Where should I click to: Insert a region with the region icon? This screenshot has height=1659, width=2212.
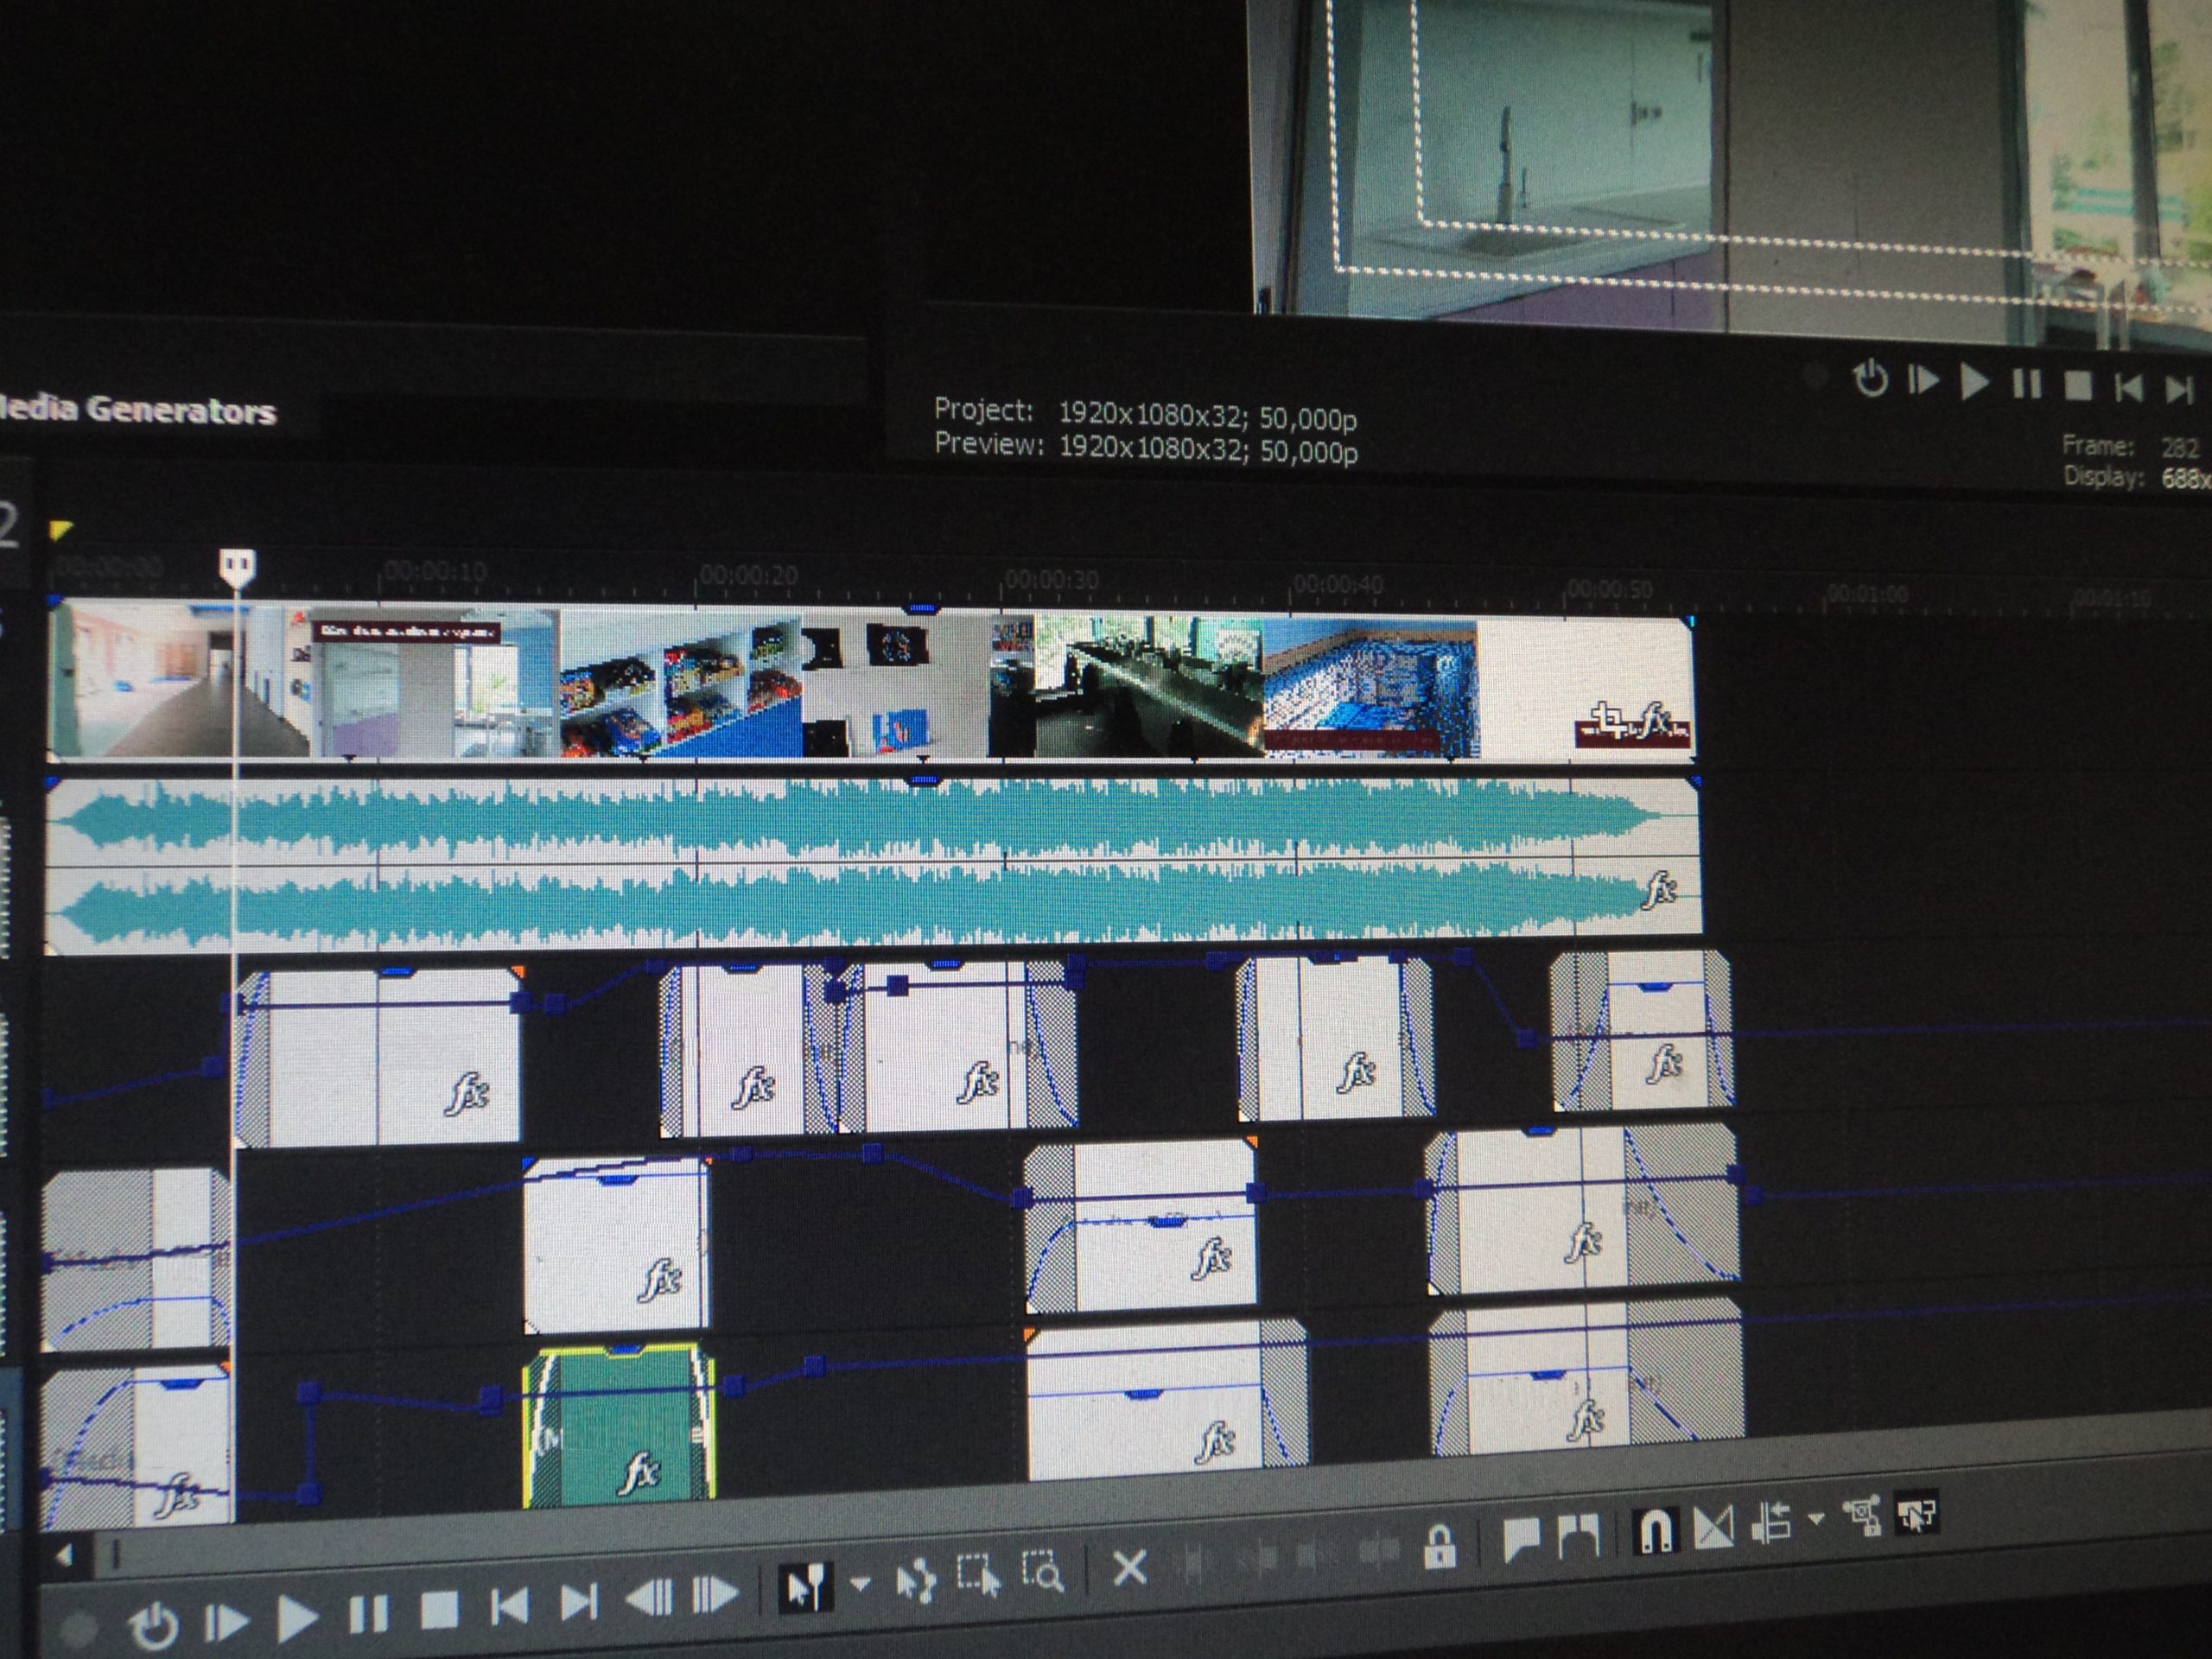(1579, 1537)
